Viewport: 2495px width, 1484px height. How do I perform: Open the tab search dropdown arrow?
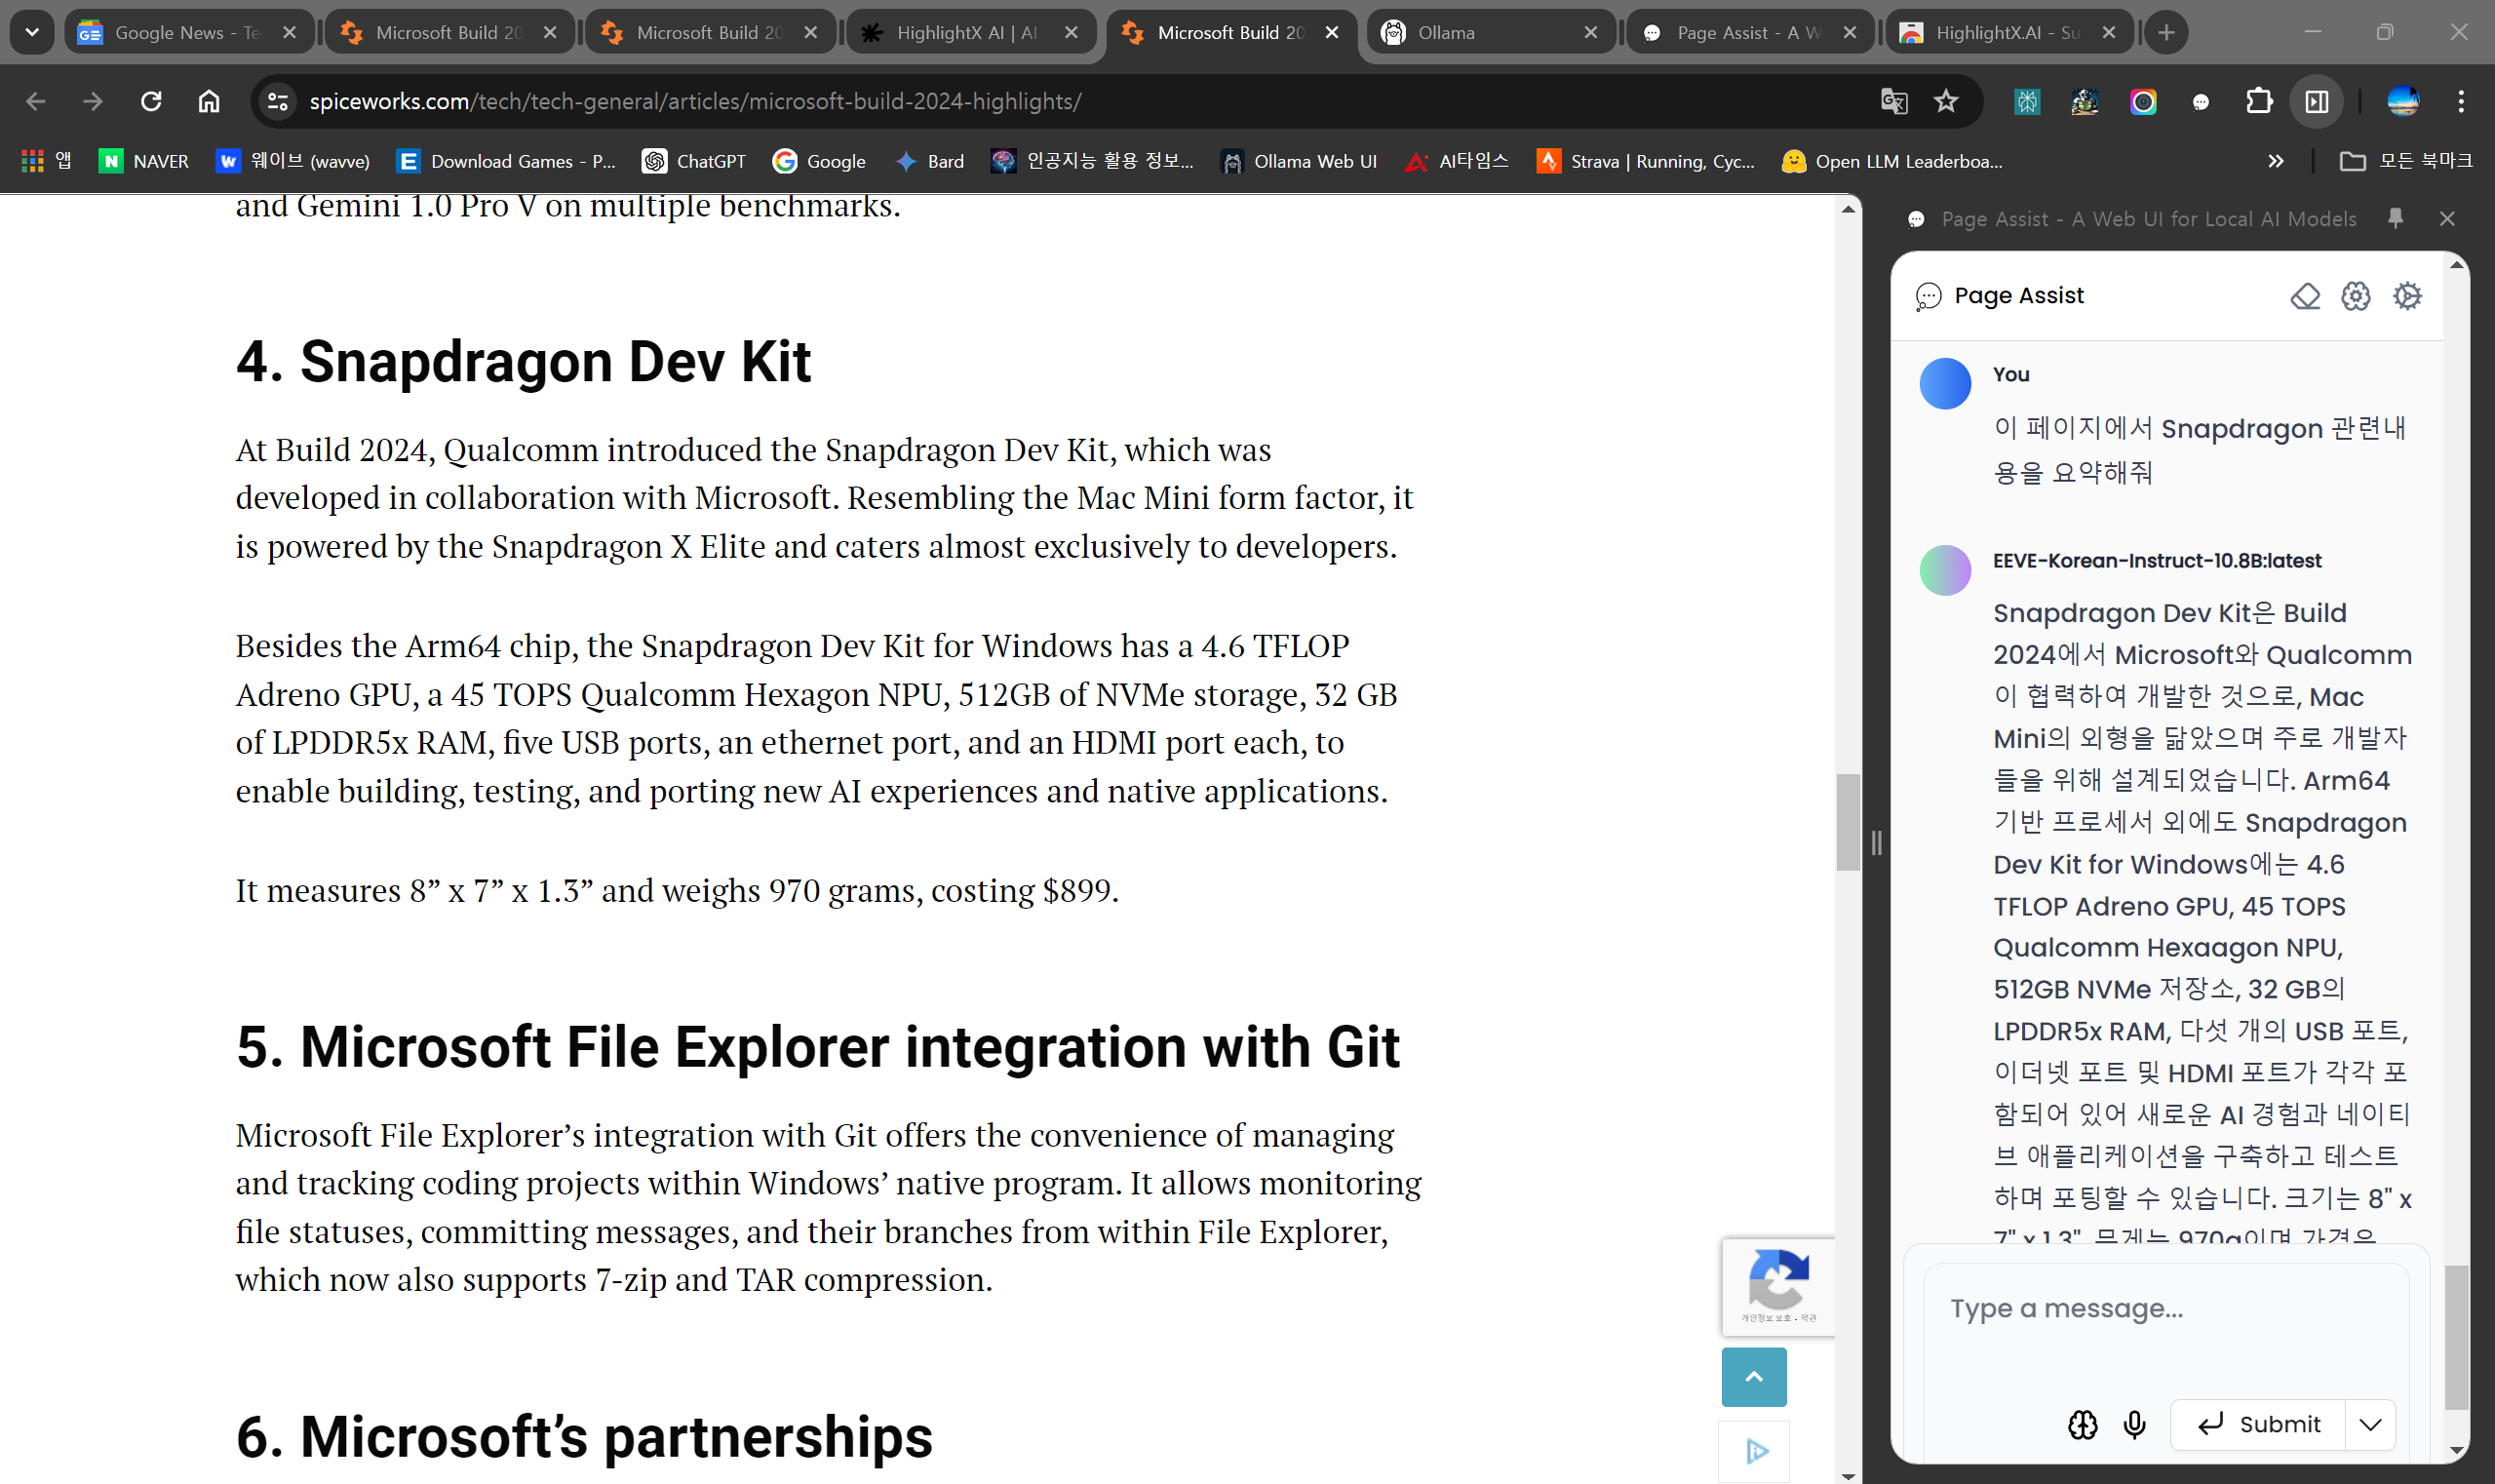click(x=32, y=32)
